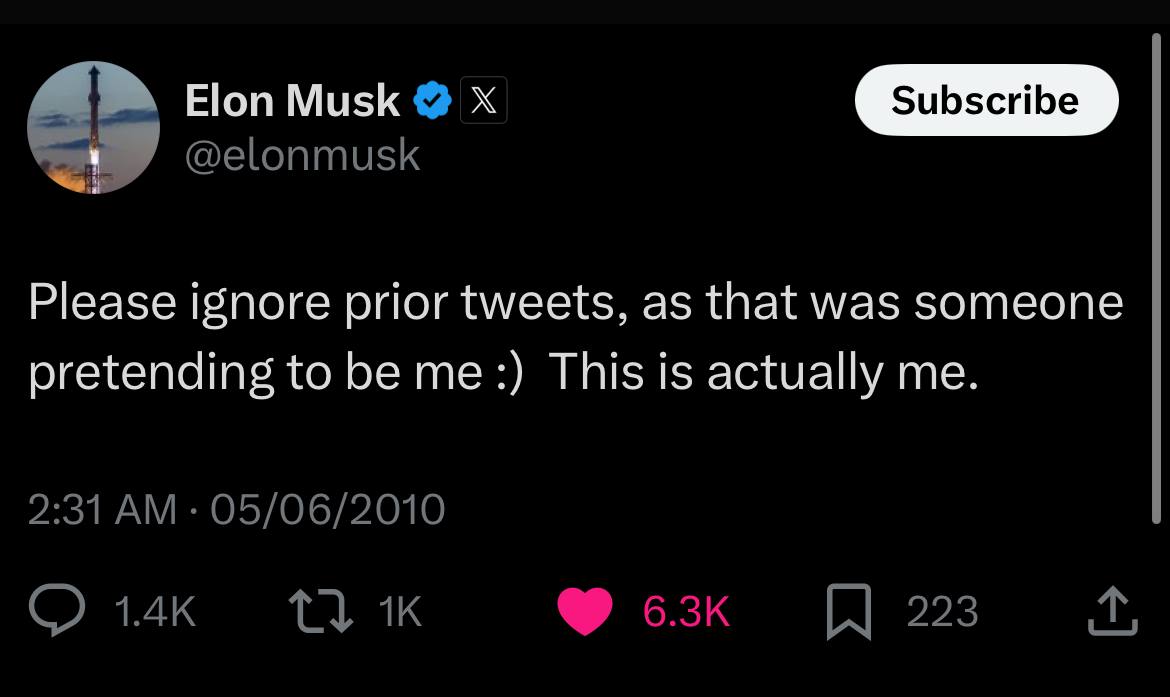Click the vertical scrollbar on the right edge
Viewport: 1170px width, 697px height.
1156,278
